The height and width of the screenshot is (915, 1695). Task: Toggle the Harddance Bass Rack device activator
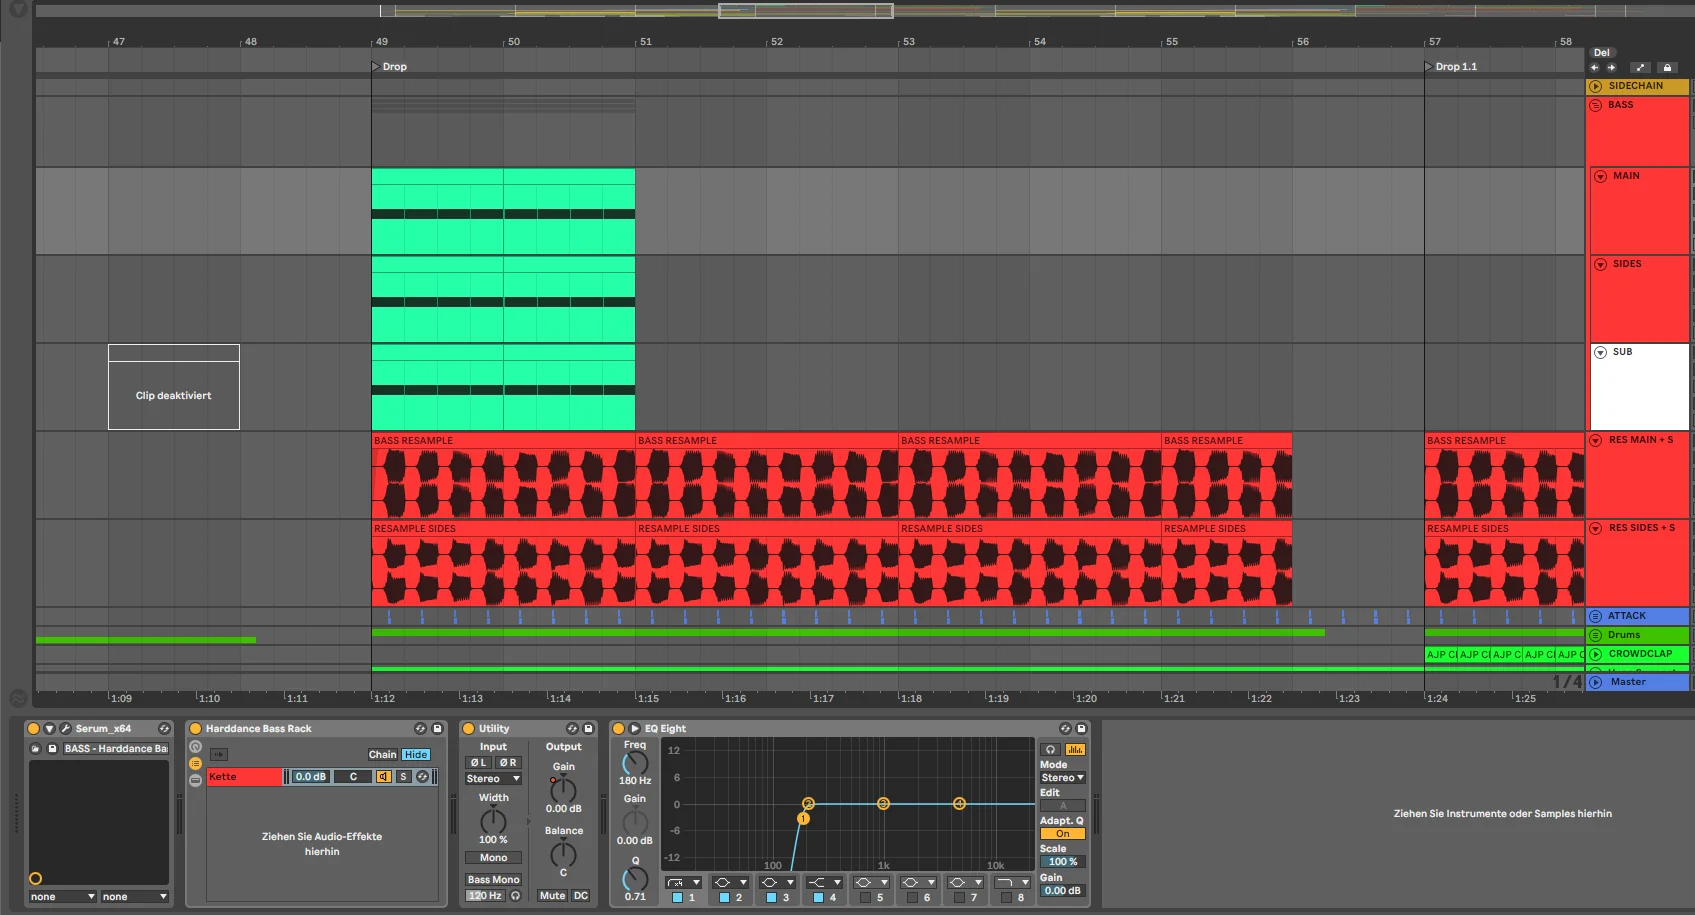coord(195,729)
